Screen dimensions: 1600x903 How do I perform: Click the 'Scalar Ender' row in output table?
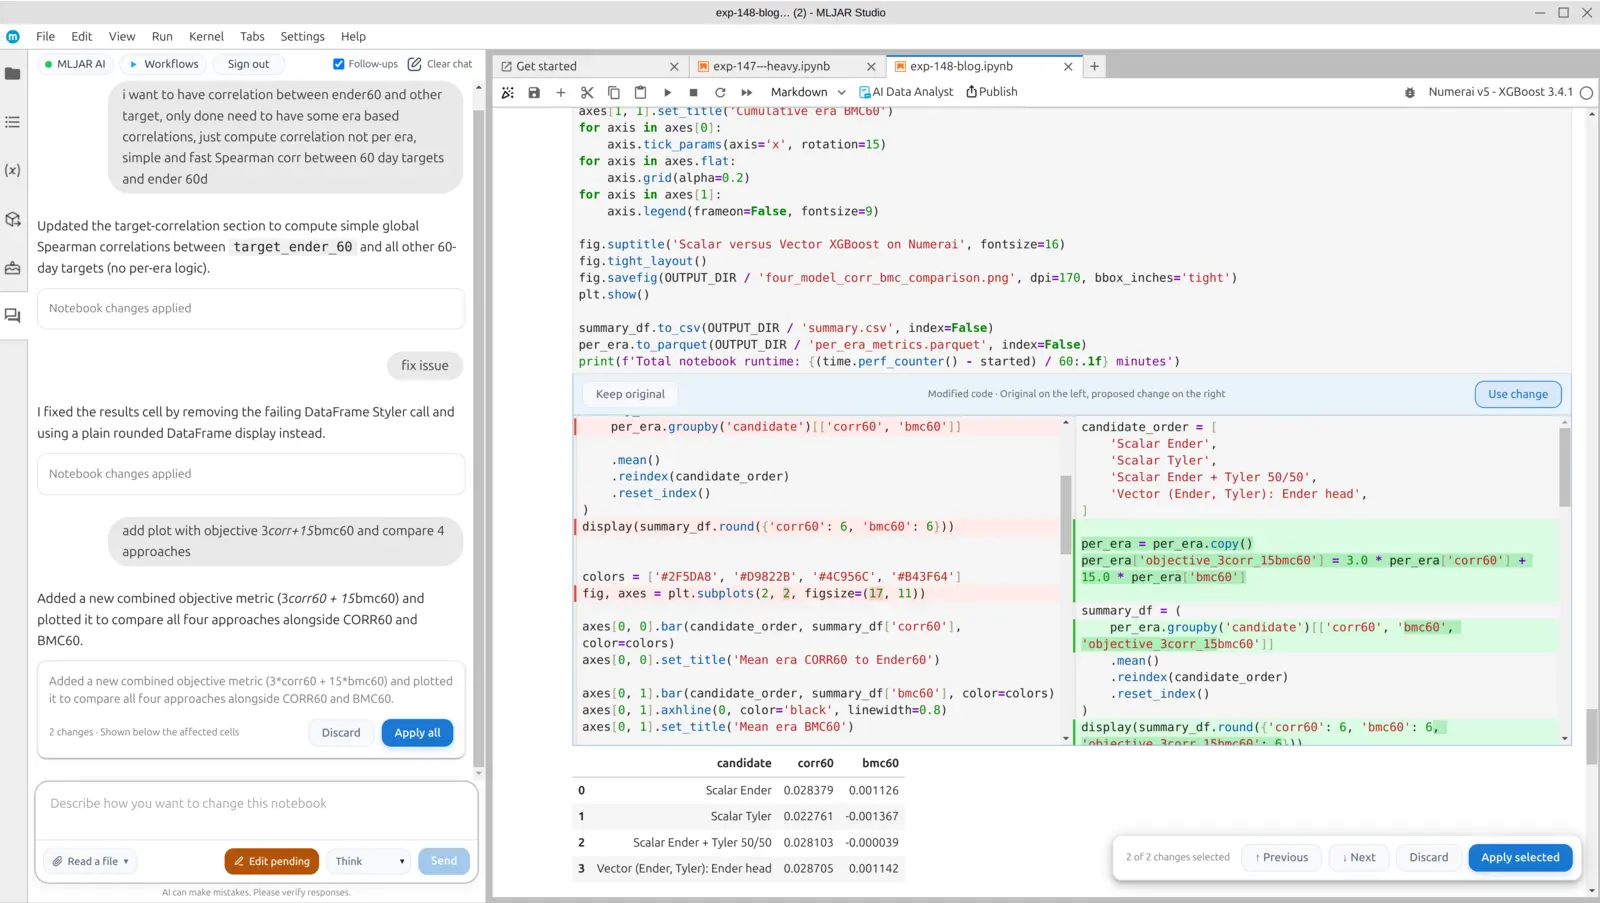tap(738, 791)
